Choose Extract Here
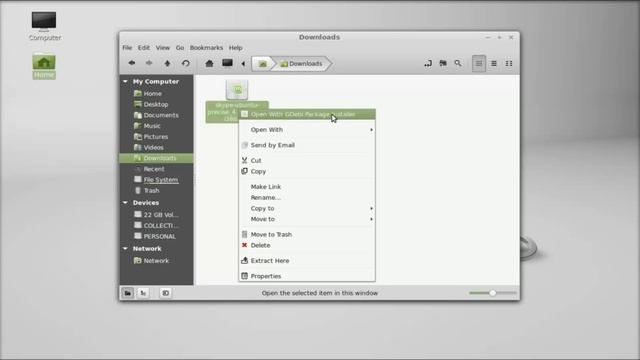Screen dimensions: 640x360 [x=307, y=261]
